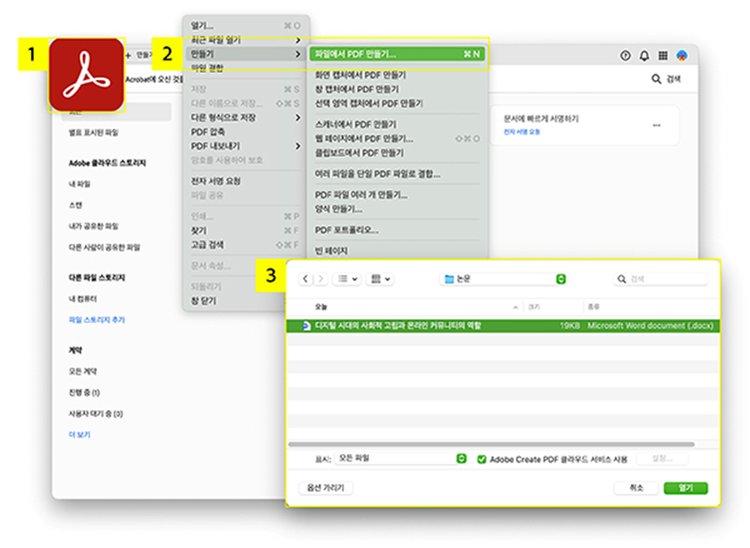Open 스캔 in sidebar
The width and height of the screenshot is (750, 548).
(x=76, y=205)
